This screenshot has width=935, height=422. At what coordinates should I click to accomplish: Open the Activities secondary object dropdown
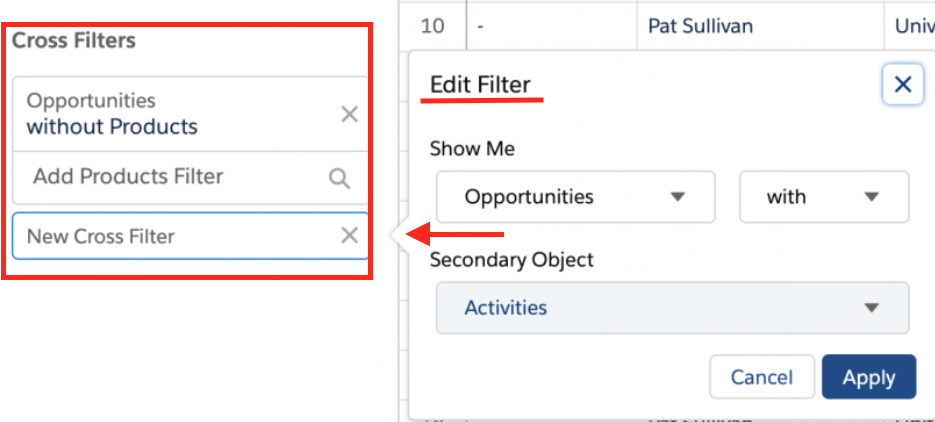pyautogui.click(x=673, y=308)
